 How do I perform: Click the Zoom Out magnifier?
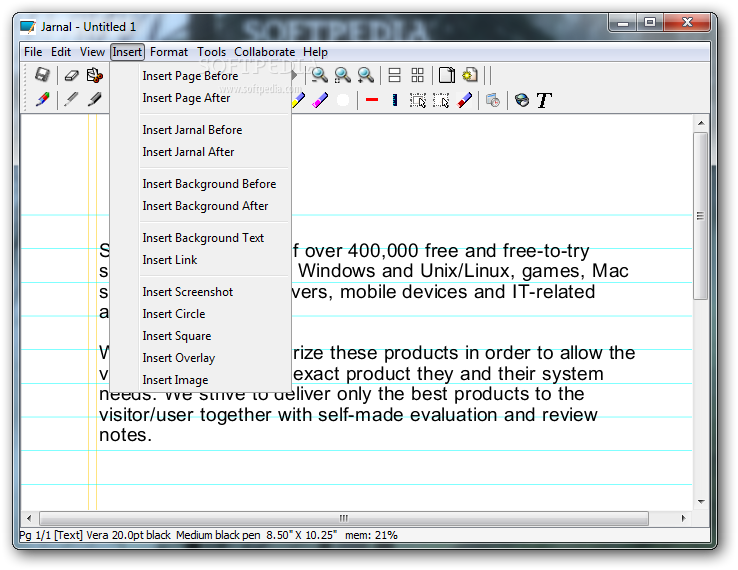pos(320,75)
